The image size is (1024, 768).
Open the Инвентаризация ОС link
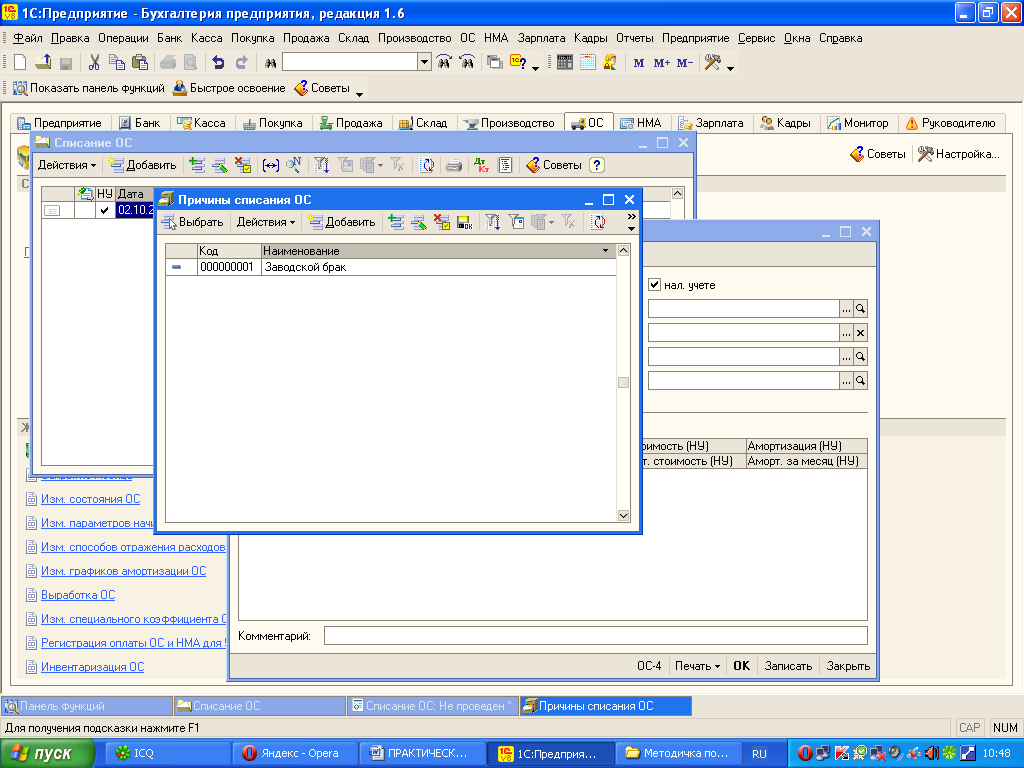point(93,667)
